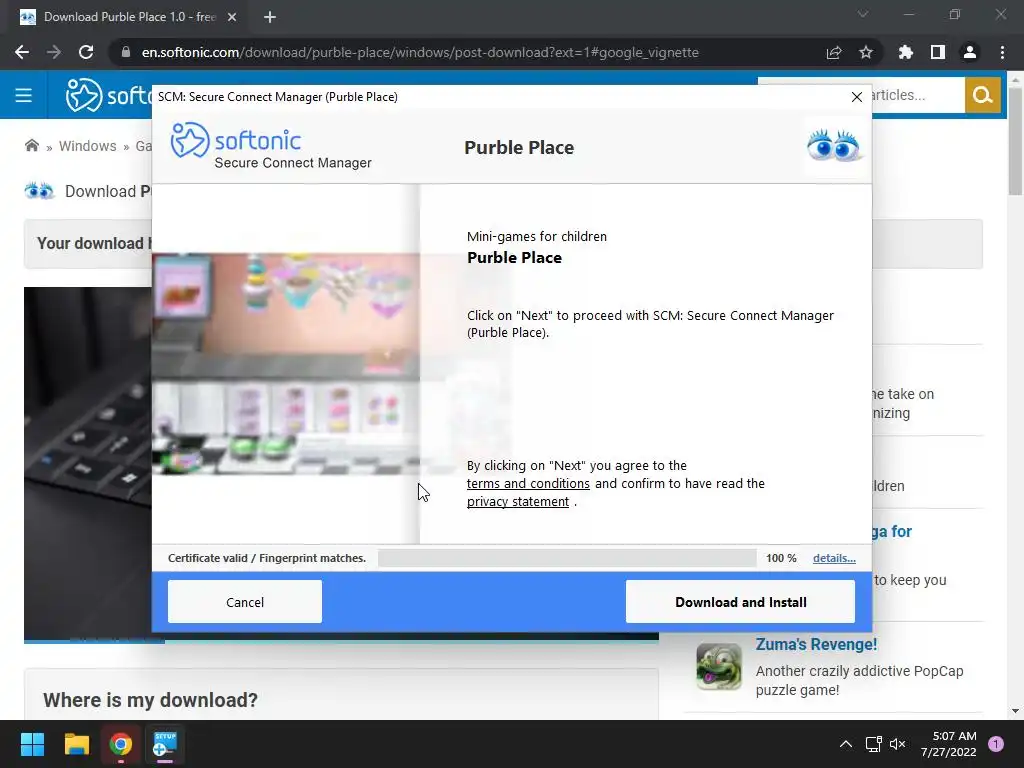Screen dimensions: 1024x768
Task: Click the Purble Place eyes icon in dialog header
Action: (x=833, y=146)
